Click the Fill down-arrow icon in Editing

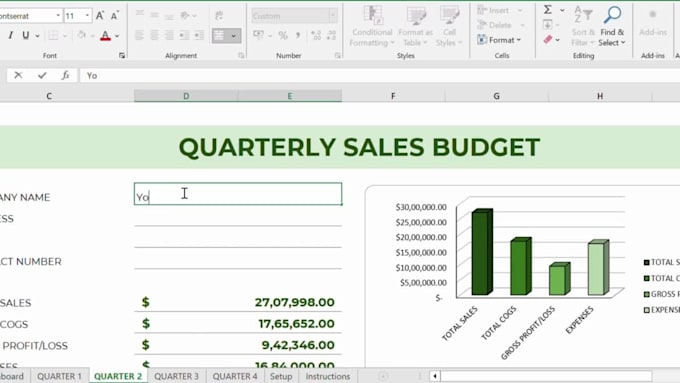pyautogui.click(x=548, y=24)
